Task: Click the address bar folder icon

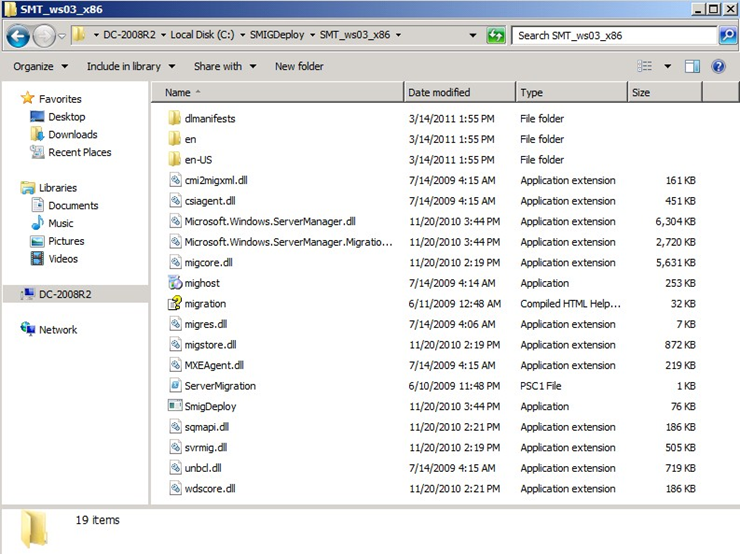Action: click(79, 34)
